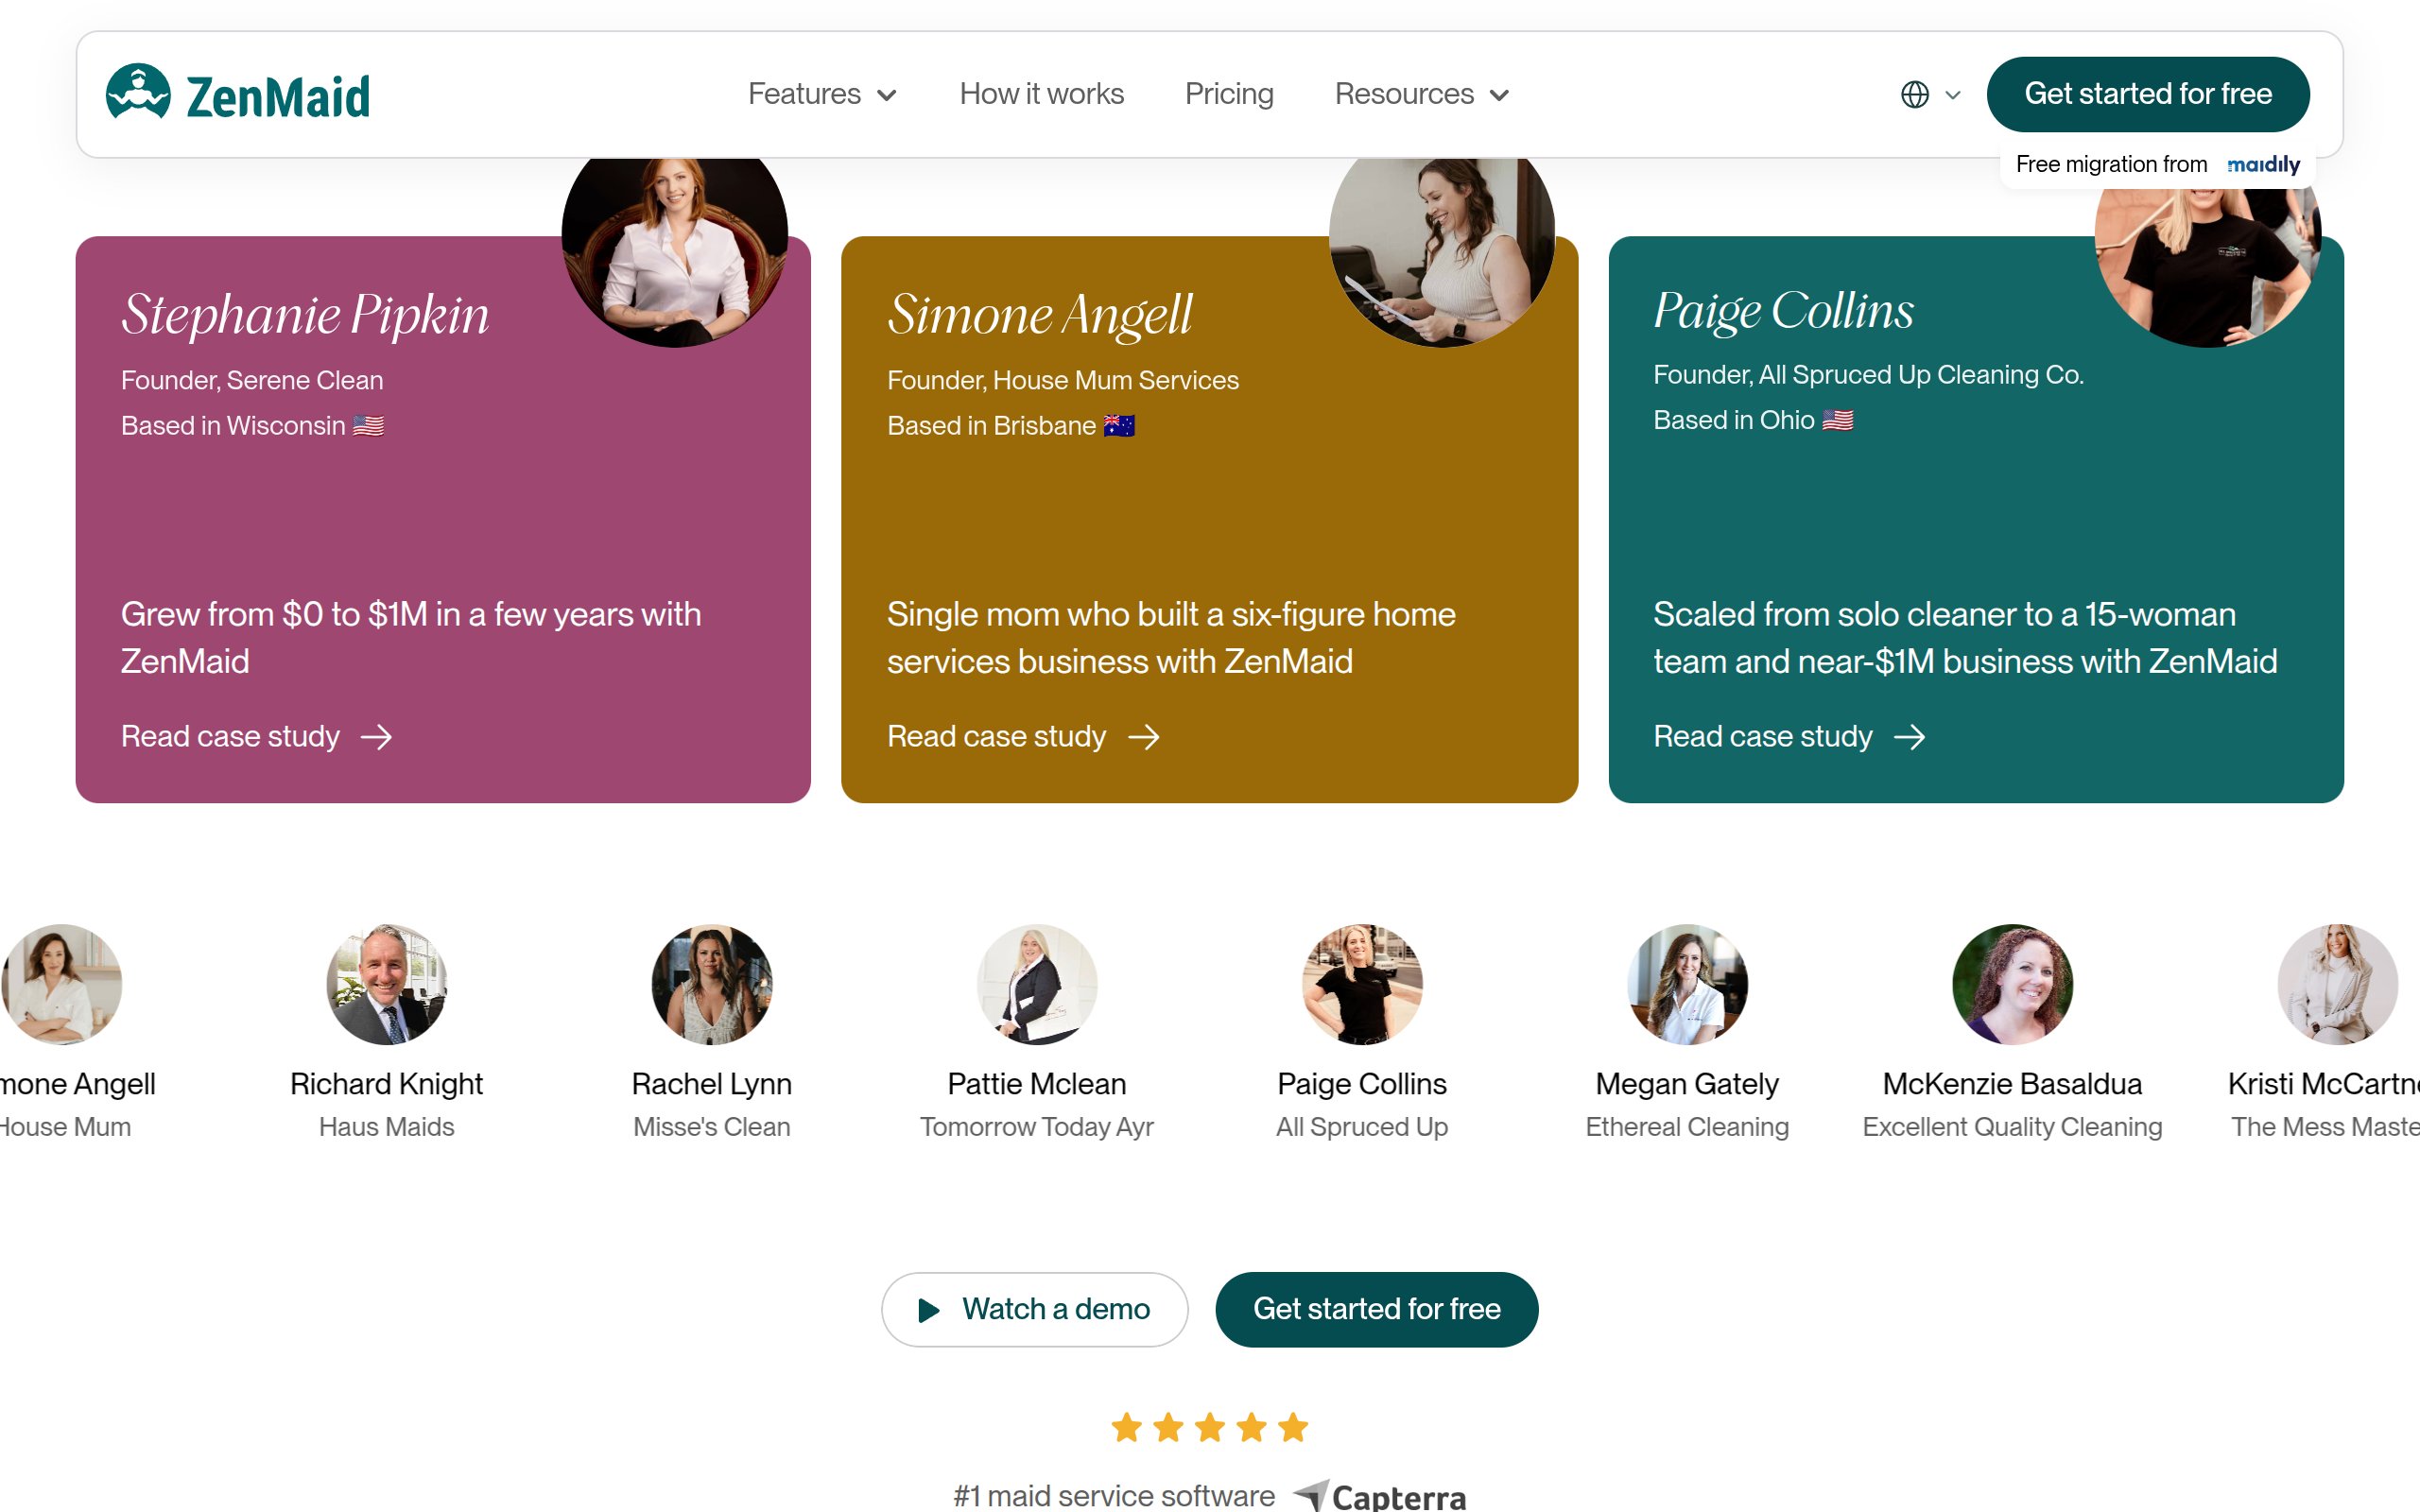Go to the Pricing page
This screenshot has height=1512, width=2420.
(x=1229, y=94)
